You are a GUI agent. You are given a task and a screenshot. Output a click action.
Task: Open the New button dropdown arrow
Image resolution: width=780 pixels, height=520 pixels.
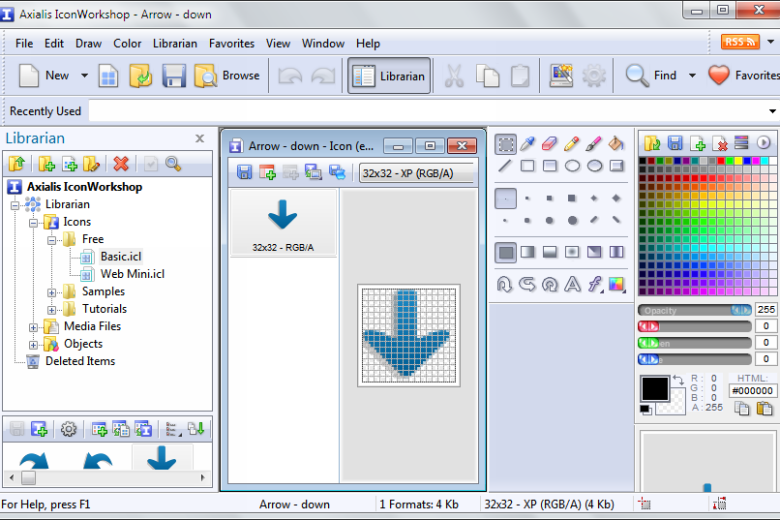point(85,76)
